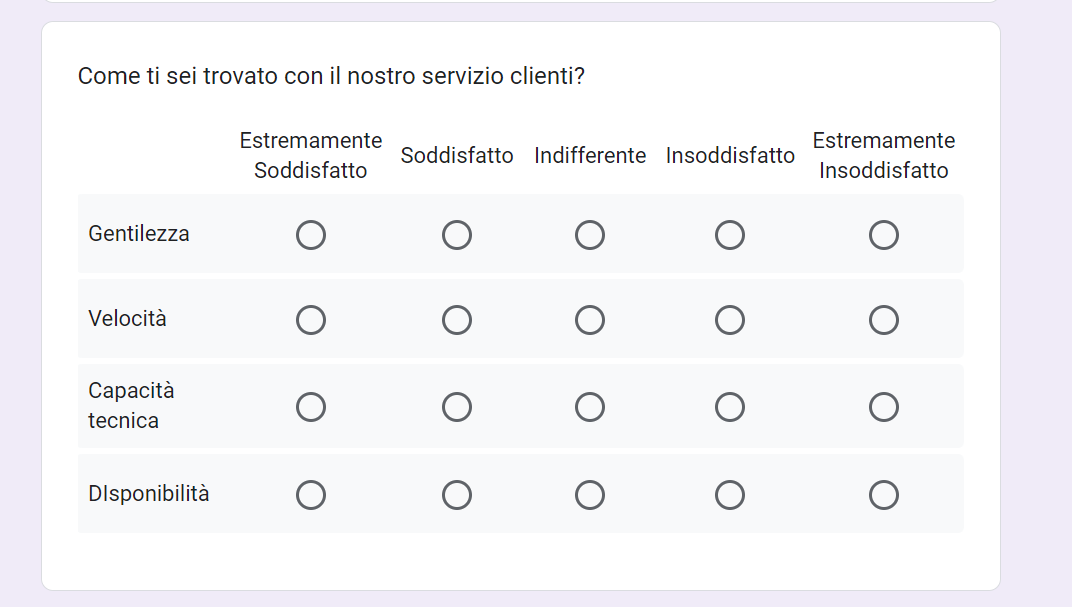
Task: Rate Velocità as Soddisfatto
Action: [457, 320]
